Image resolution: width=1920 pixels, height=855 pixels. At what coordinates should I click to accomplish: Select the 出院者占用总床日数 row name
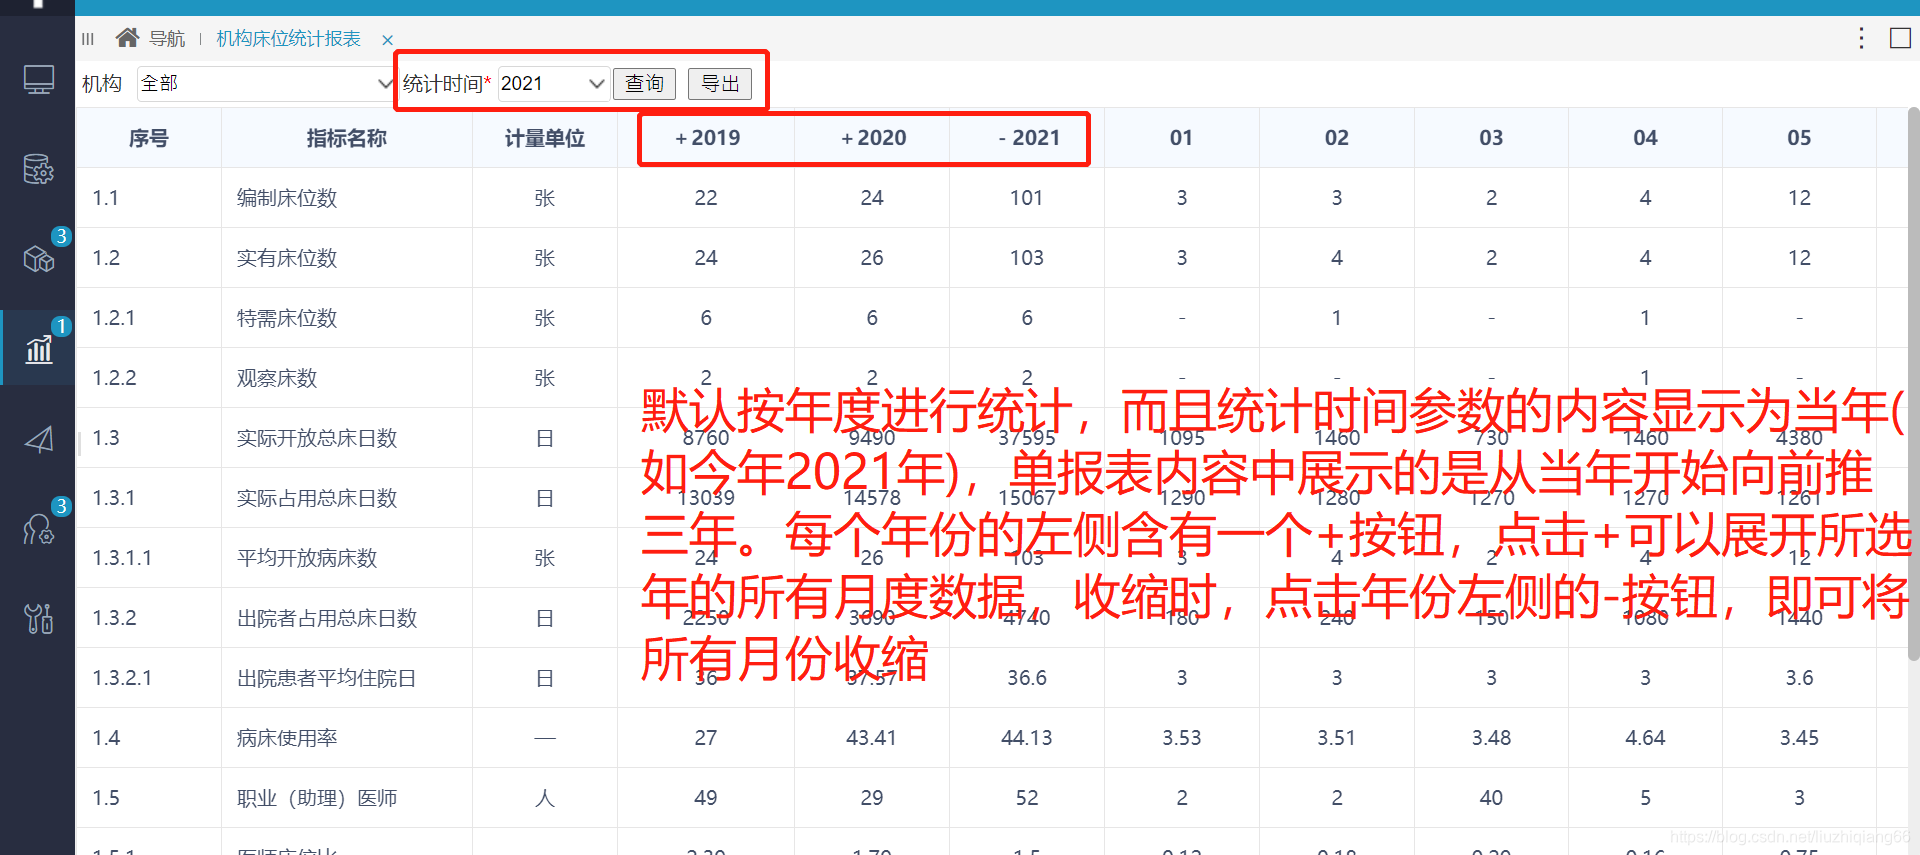327,618
